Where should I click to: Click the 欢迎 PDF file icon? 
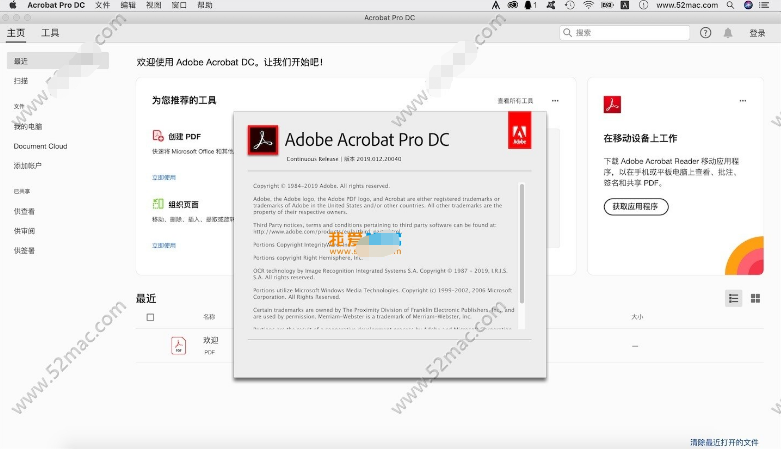coord(179,346)
